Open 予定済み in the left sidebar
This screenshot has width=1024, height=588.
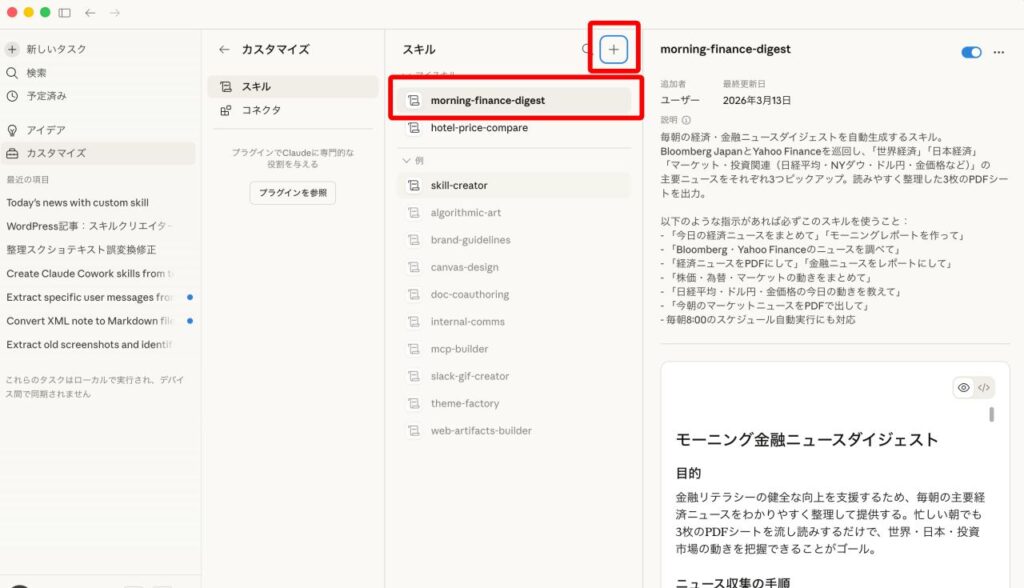pyautogui.click(x=47, y=96)
